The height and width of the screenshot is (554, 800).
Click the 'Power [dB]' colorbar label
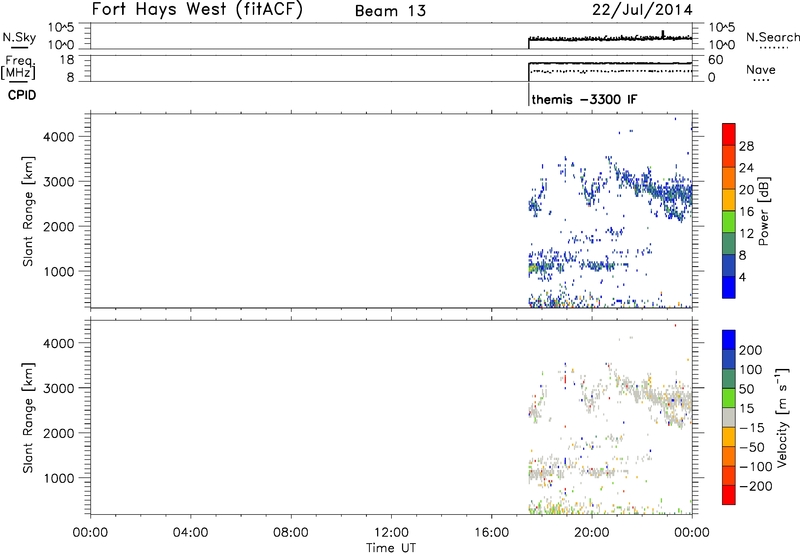pyautogui.click(x=763, y=211)
